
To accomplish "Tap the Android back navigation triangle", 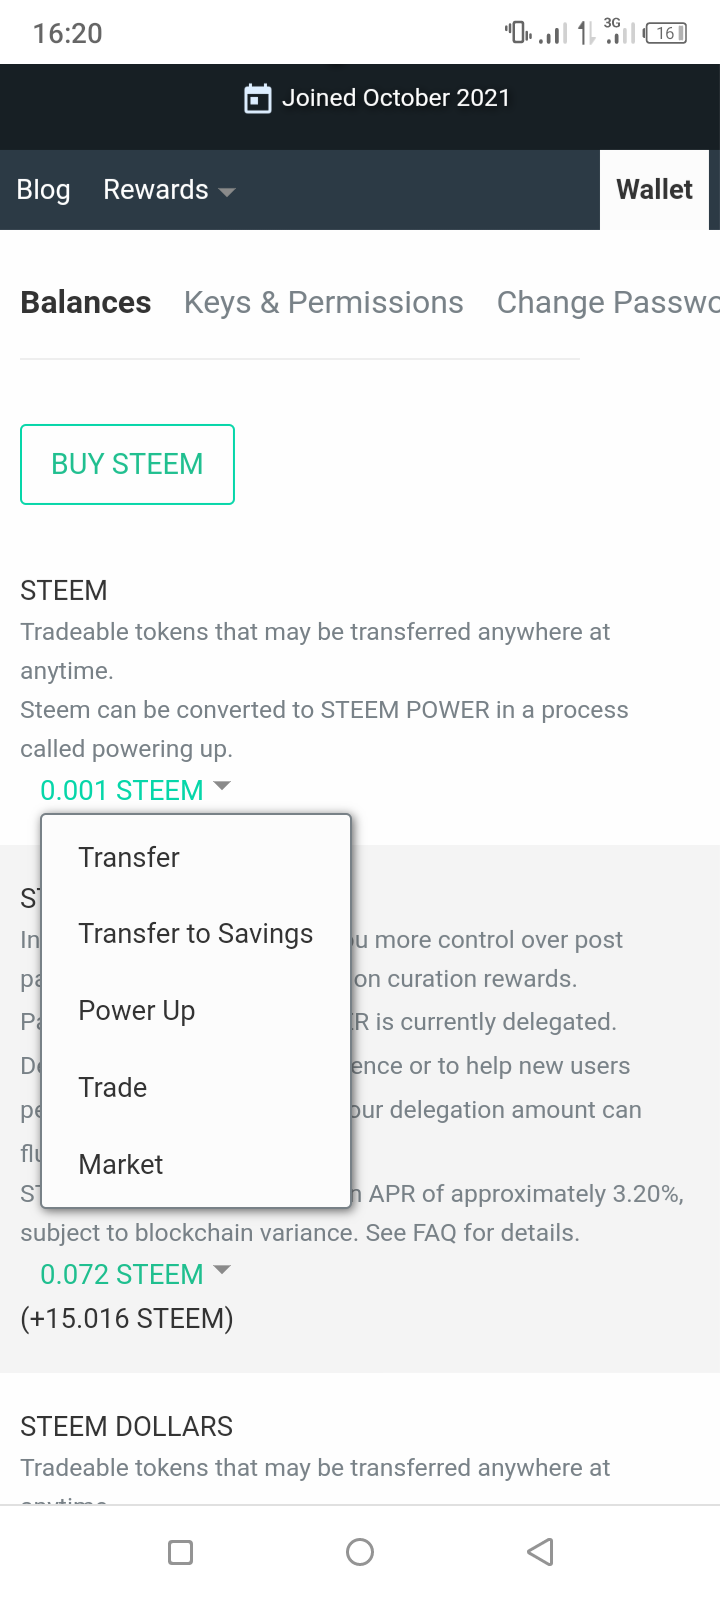I will tap(540, 1552).
